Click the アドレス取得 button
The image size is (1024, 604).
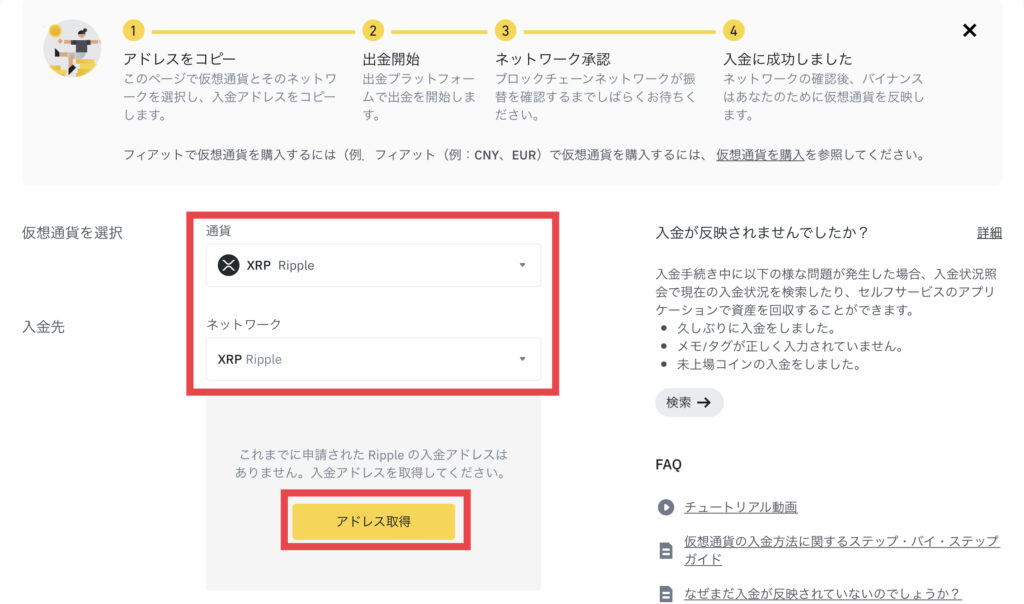[373, 521]
